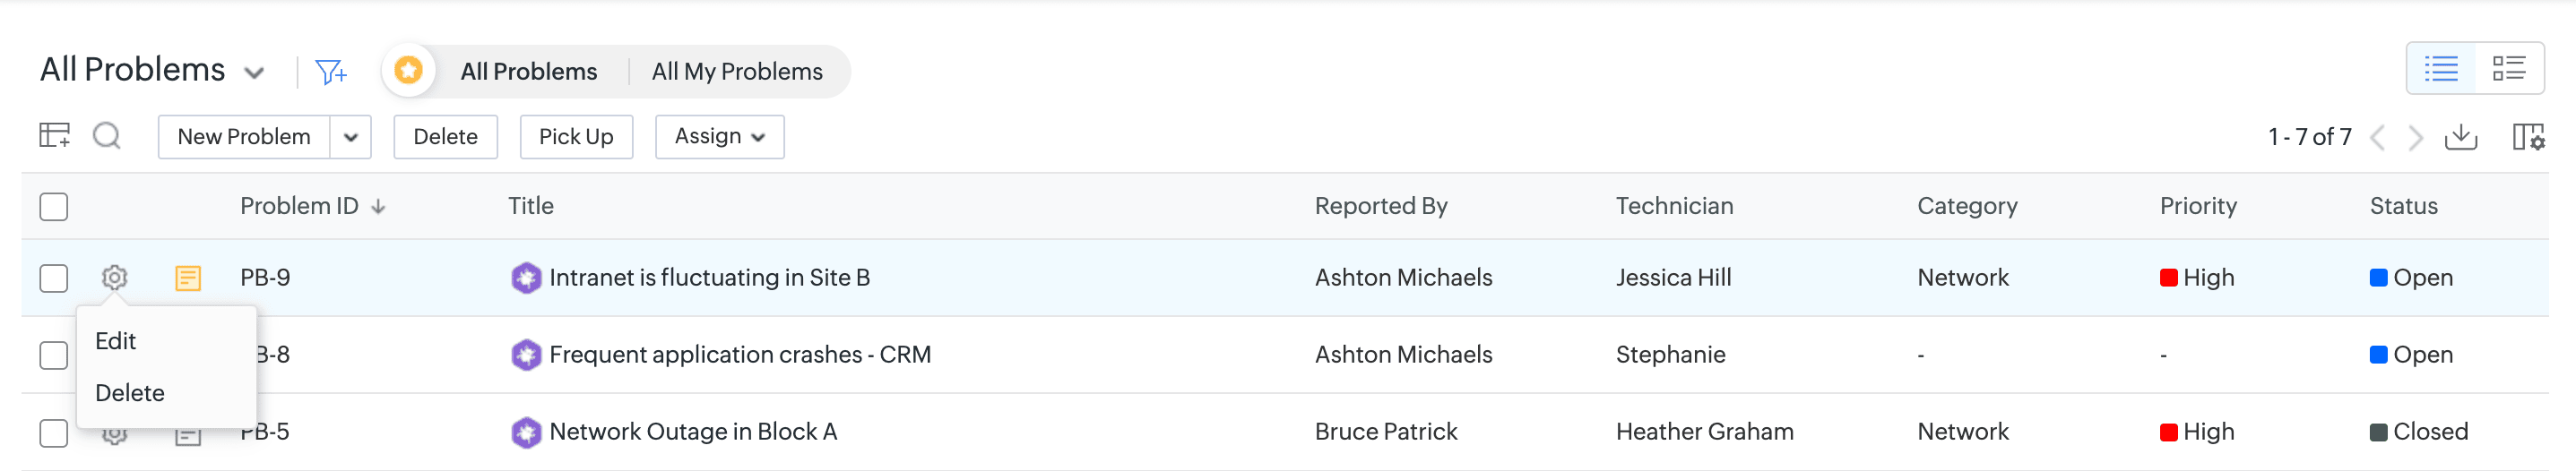
Task: Expand the Assign dropdown
Action: tap(719, 137)
